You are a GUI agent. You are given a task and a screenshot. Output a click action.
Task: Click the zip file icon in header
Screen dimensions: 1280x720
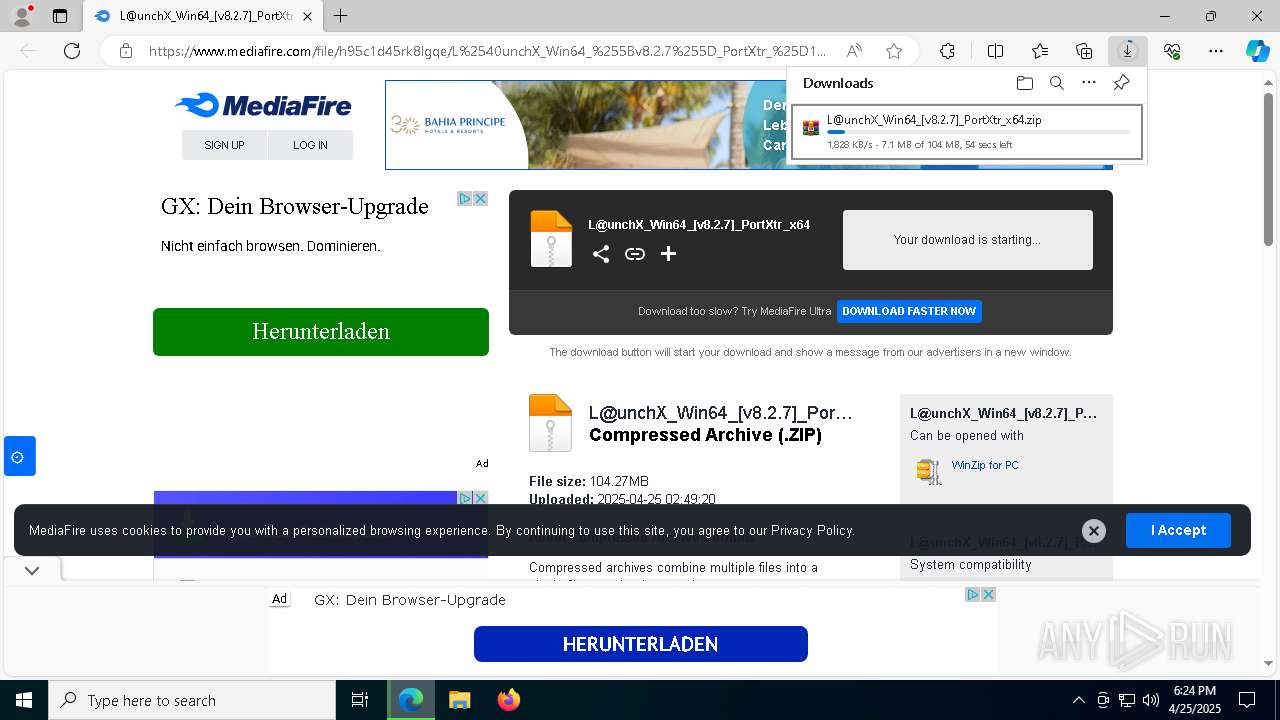[551, 239]
